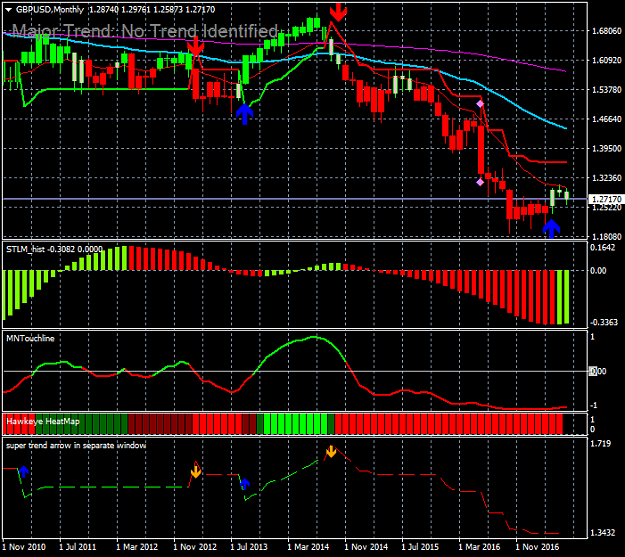Select the large red down arrow at the 2014 peak

pyautogui.click(x=338, y=12)
